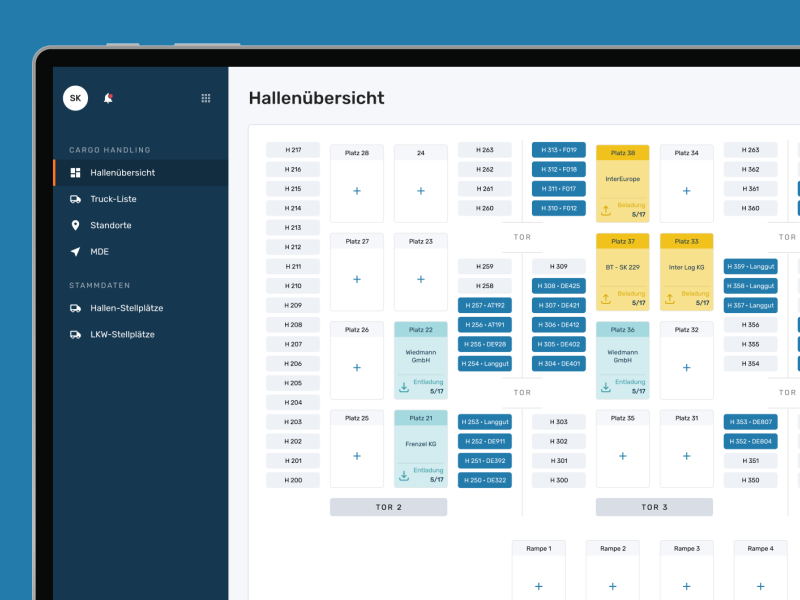Click the empty slot H 217
Image resolution: width=800 pixels, height=600 pixels.
pyautogui.click(x=293, y=150)
